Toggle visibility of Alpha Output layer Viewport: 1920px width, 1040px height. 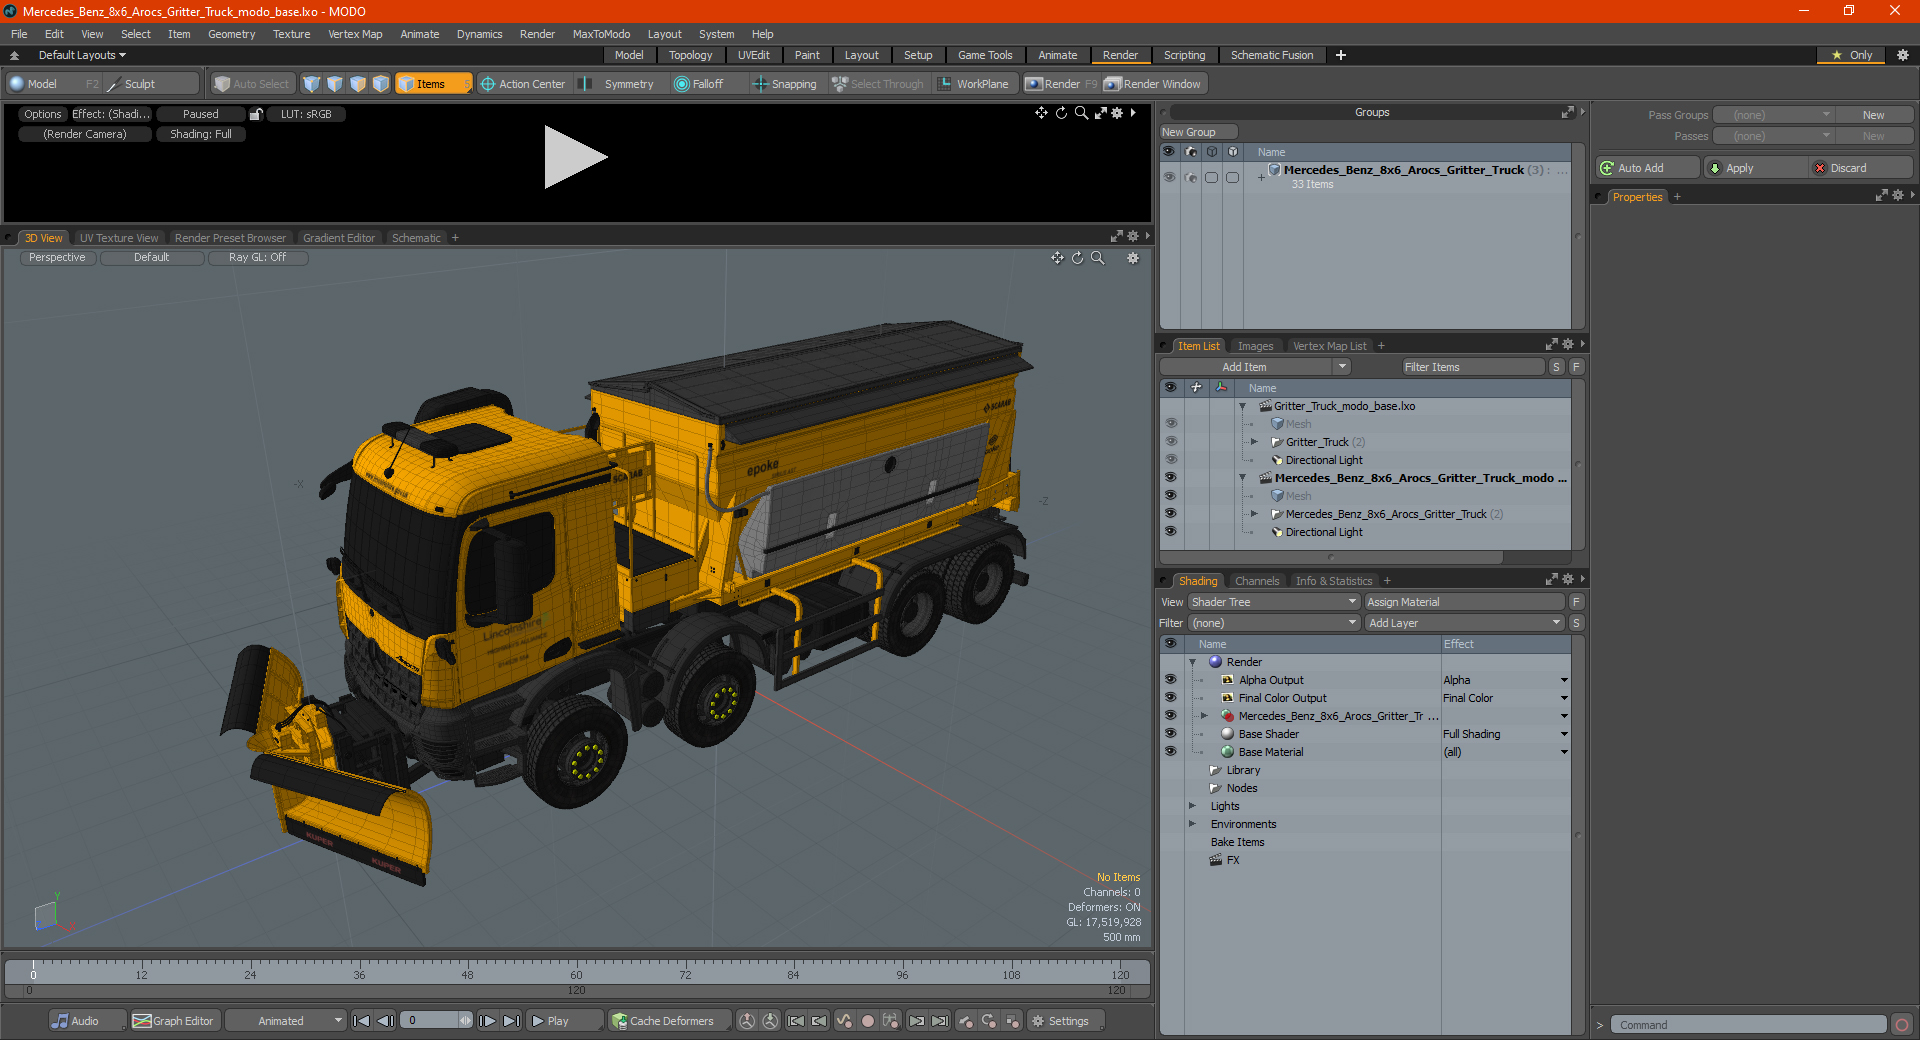click(x=1170, y=680)
